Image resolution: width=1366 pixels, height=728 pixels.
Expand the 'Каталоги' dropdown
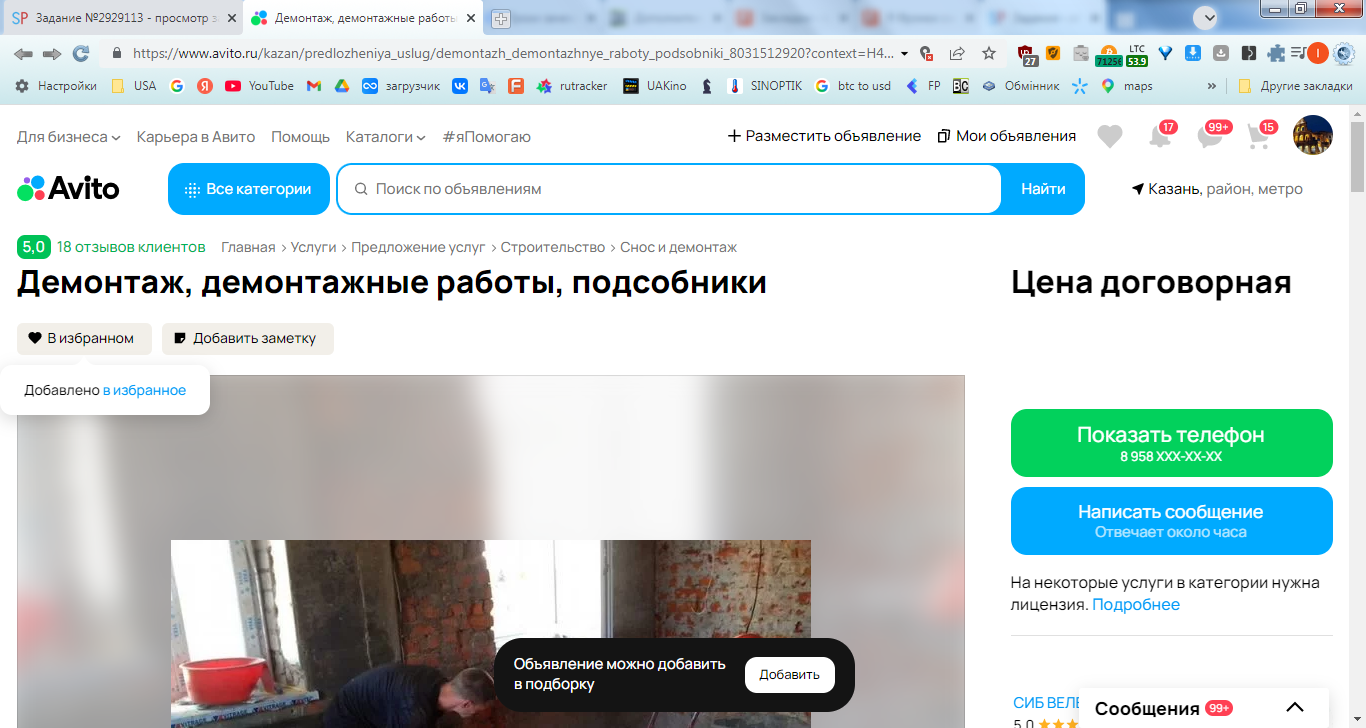[386, 136]
